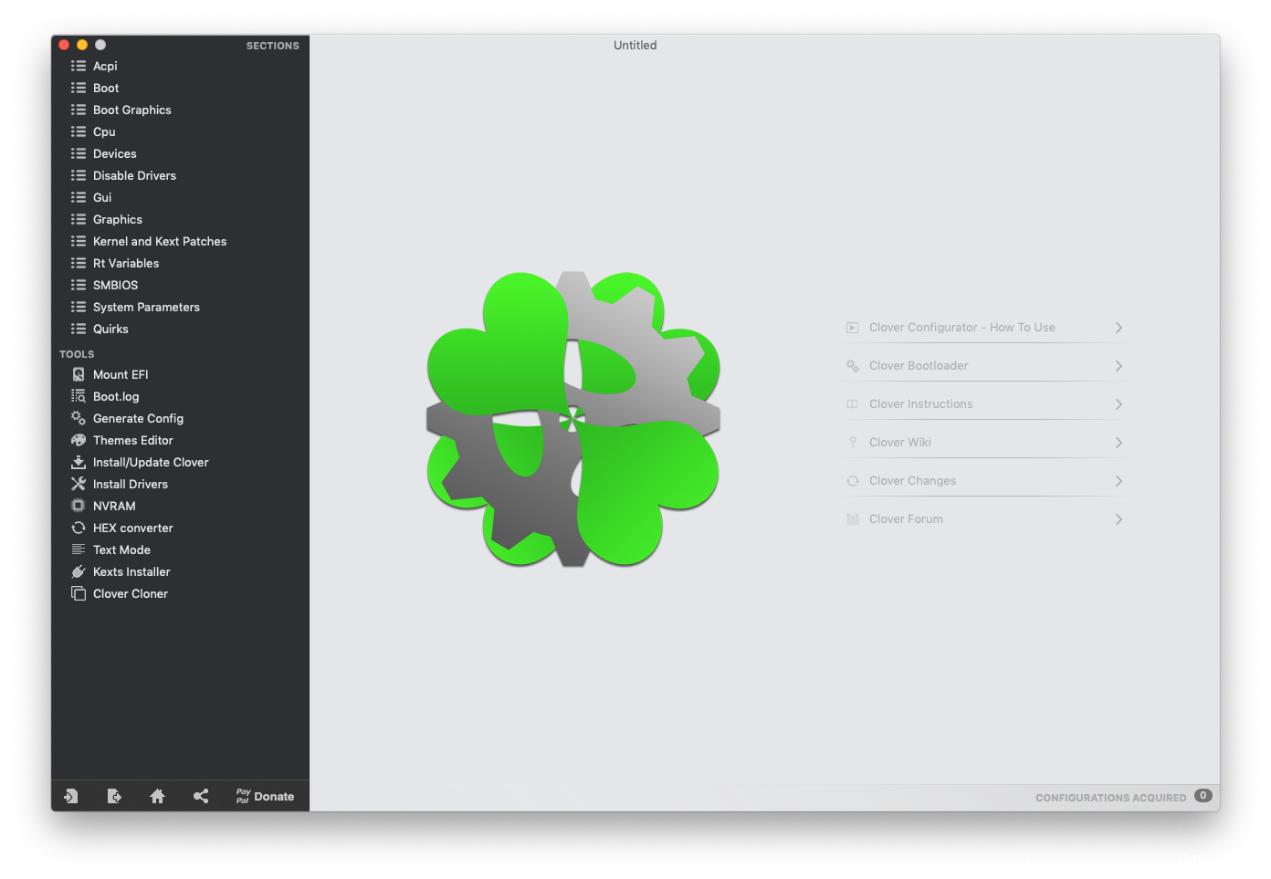The width and height of the screenshot is (1271, 879).
Task: Click the SMBIOS section list icon
Action: 78,286
